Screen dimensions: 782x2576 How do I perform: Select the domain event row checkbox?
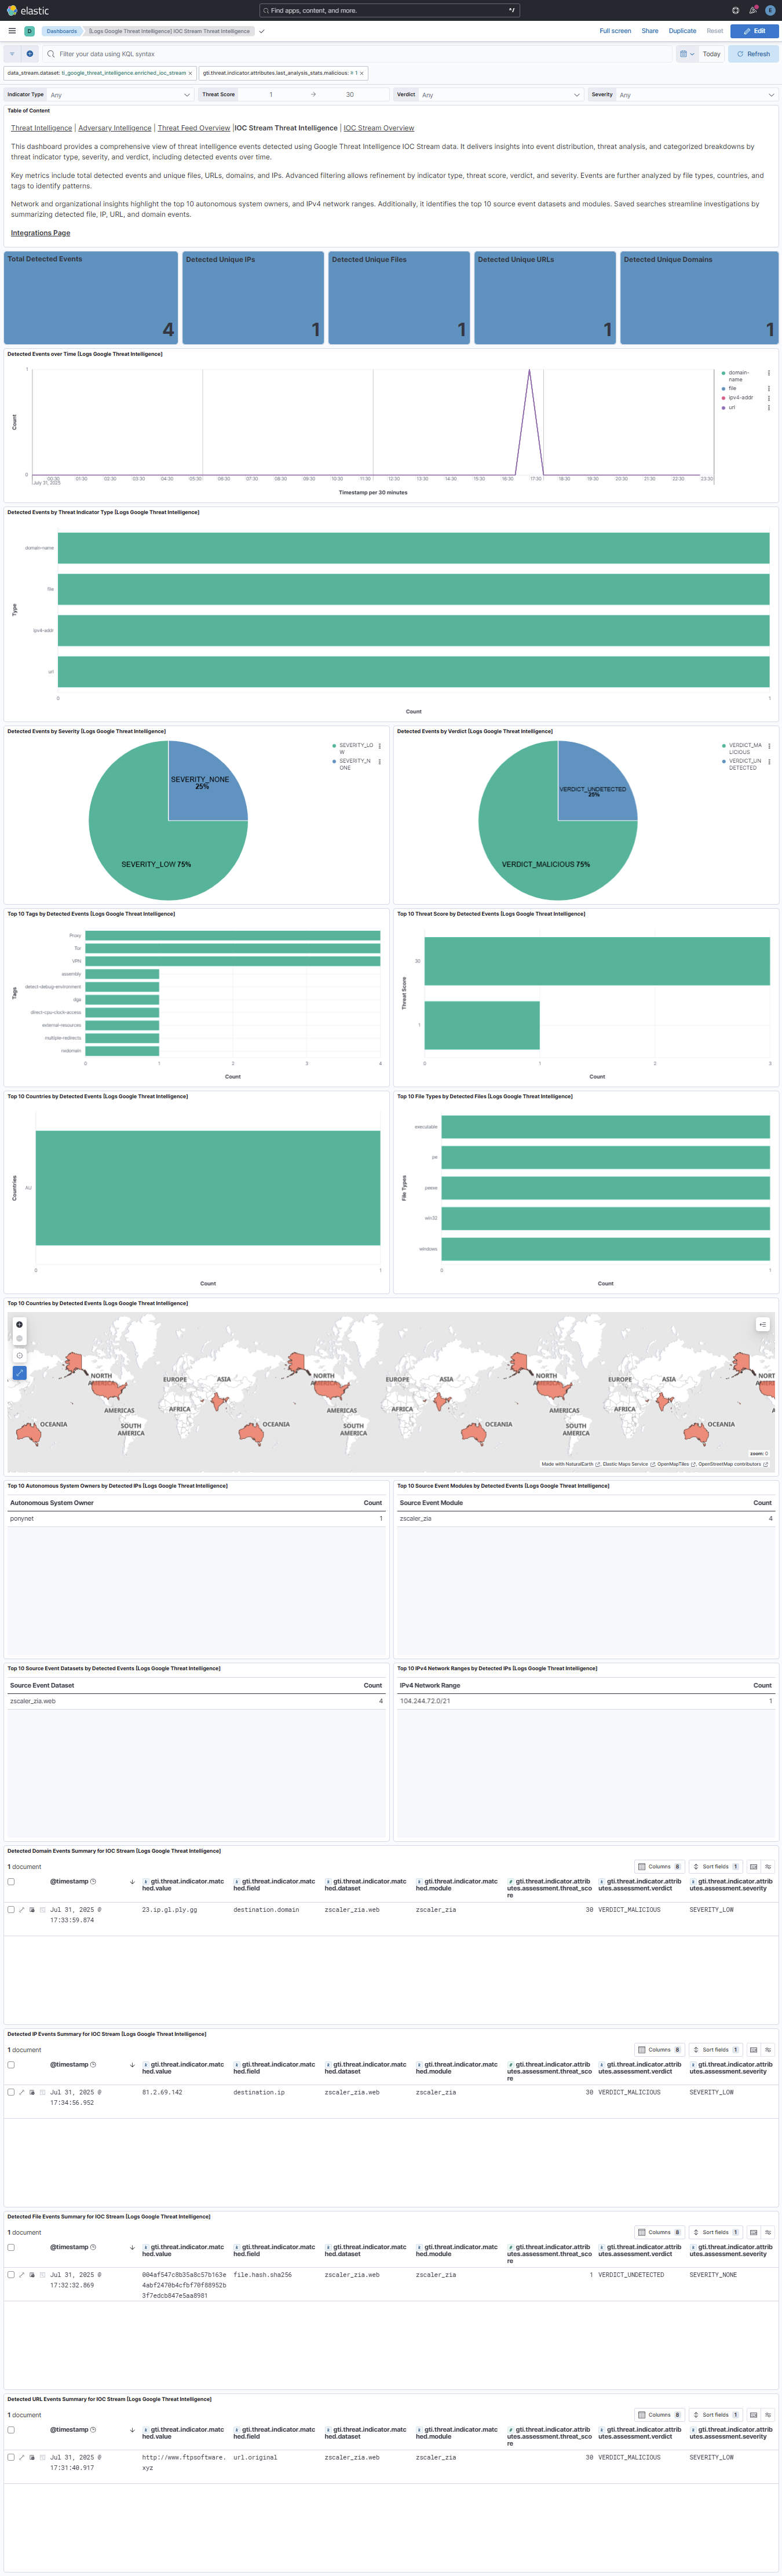(11, 1909)
